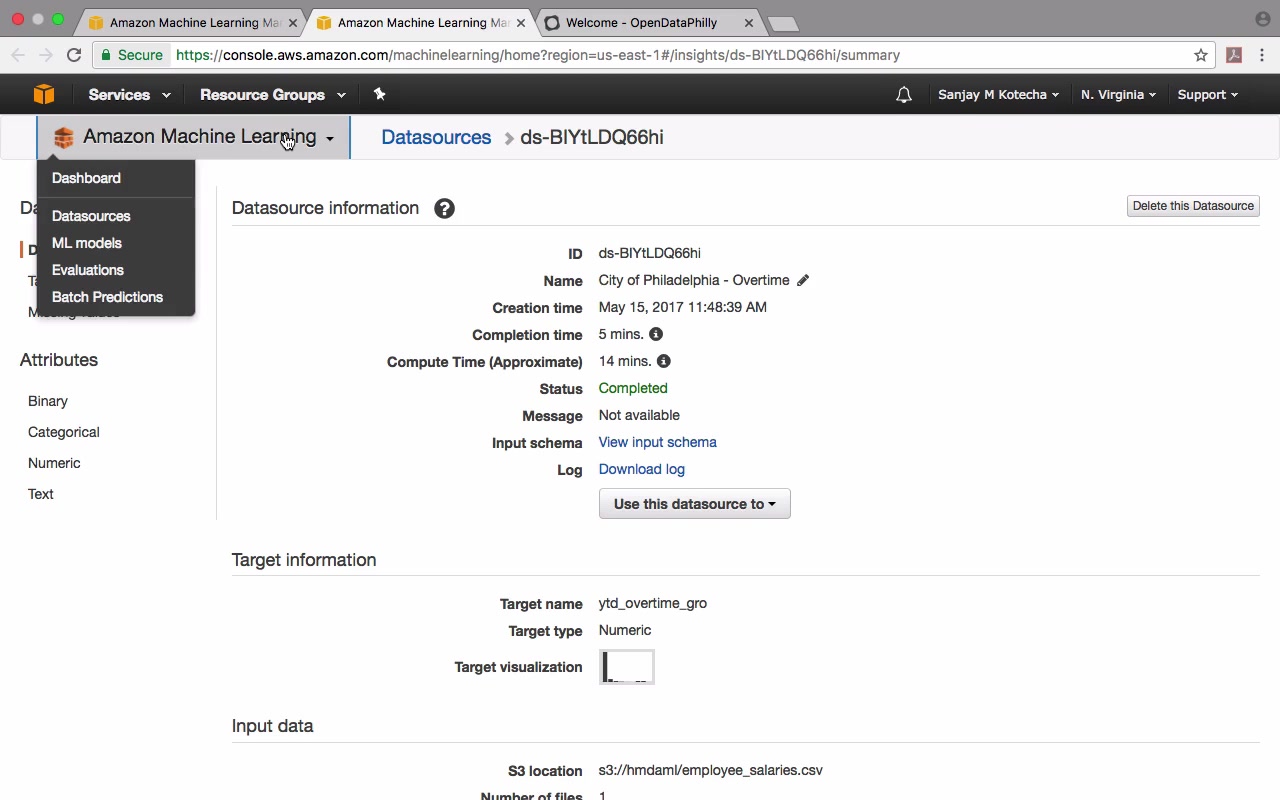Open the Sanjay M Kotecha account menu
1280x800 pixels.
tap(998, 95)
